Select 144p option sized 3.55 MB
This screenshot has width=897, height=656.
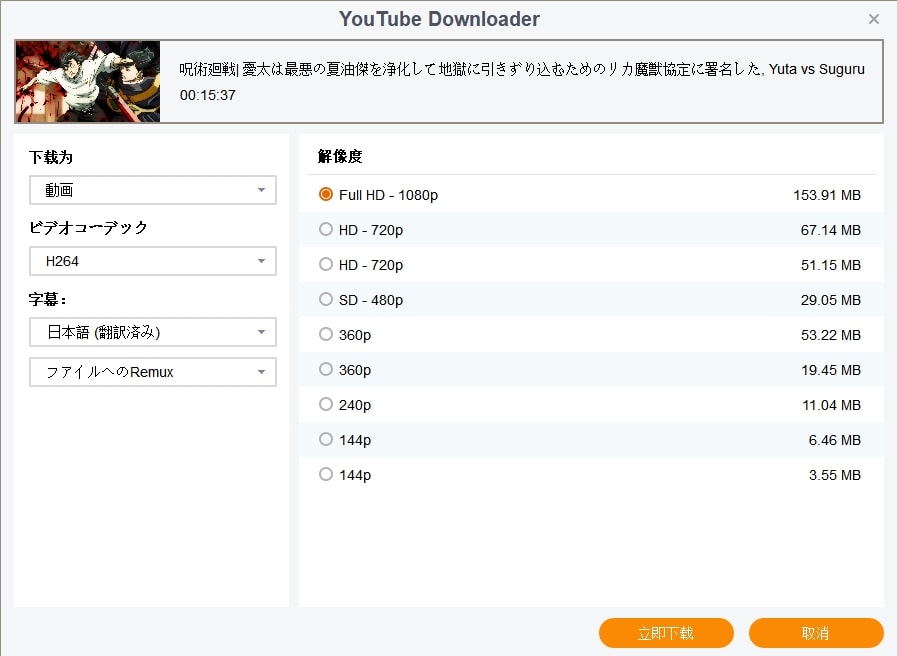[326, 474]
